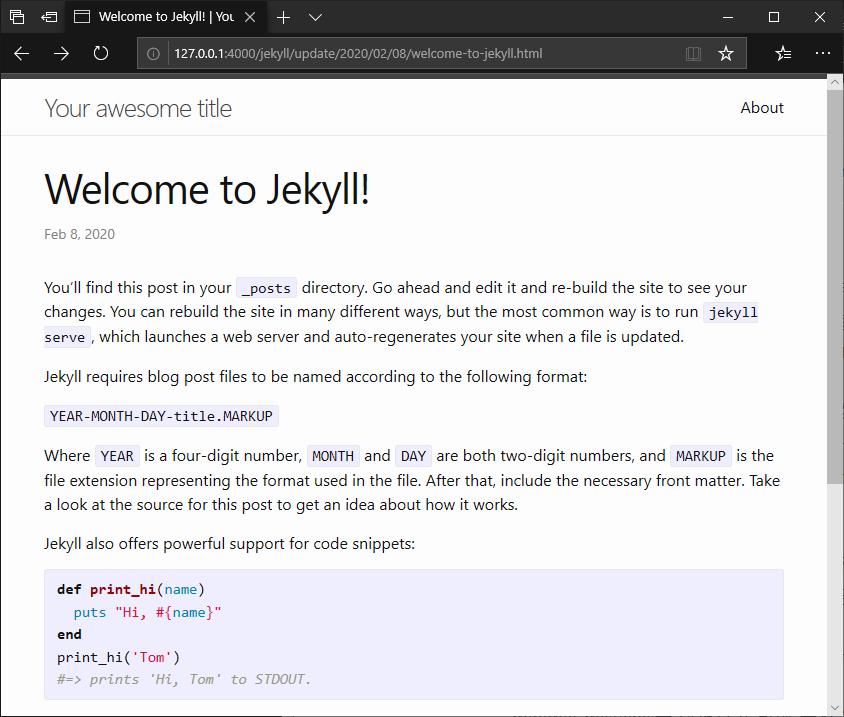Maximize the browser window
Screen dimensions: 844x717
pyautogui.click(x=773, y=17)
